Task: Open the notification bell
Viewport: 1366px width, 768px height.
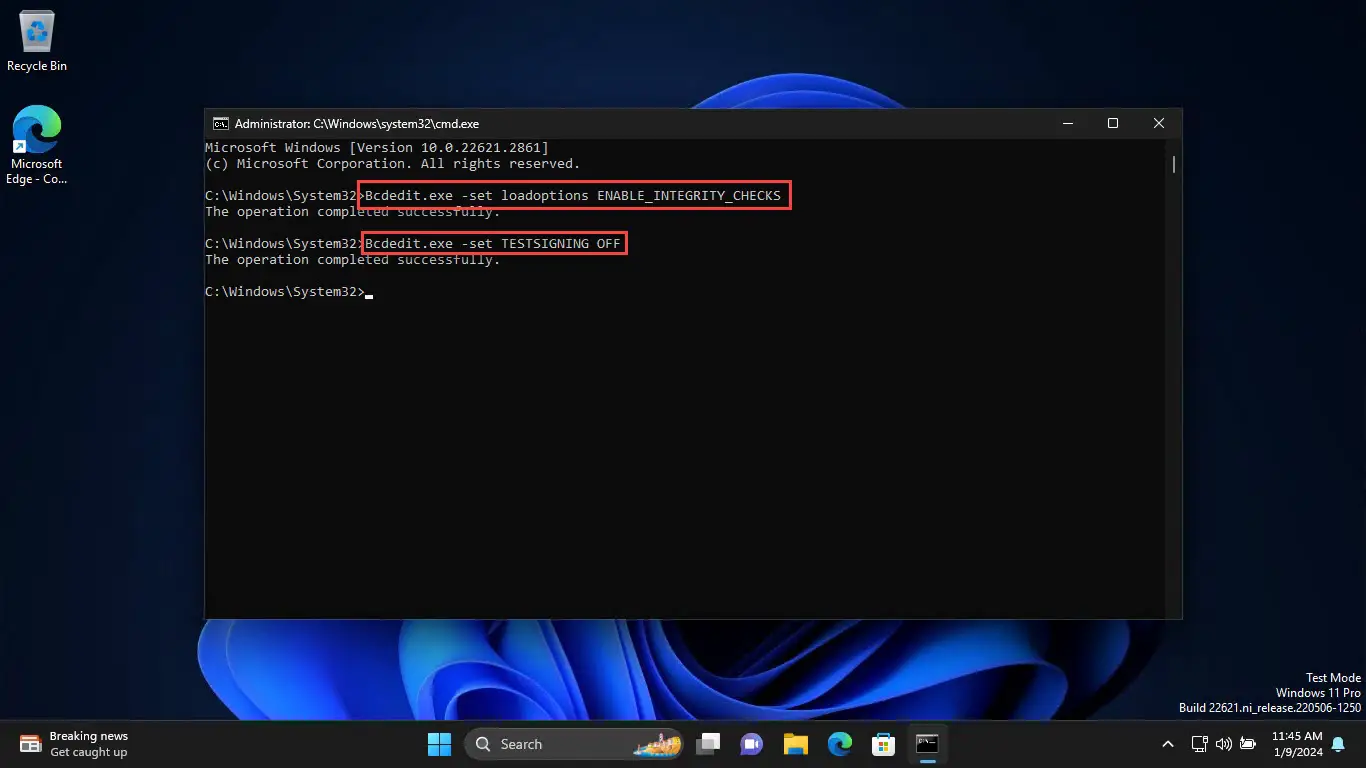Action: (1338, 744)
